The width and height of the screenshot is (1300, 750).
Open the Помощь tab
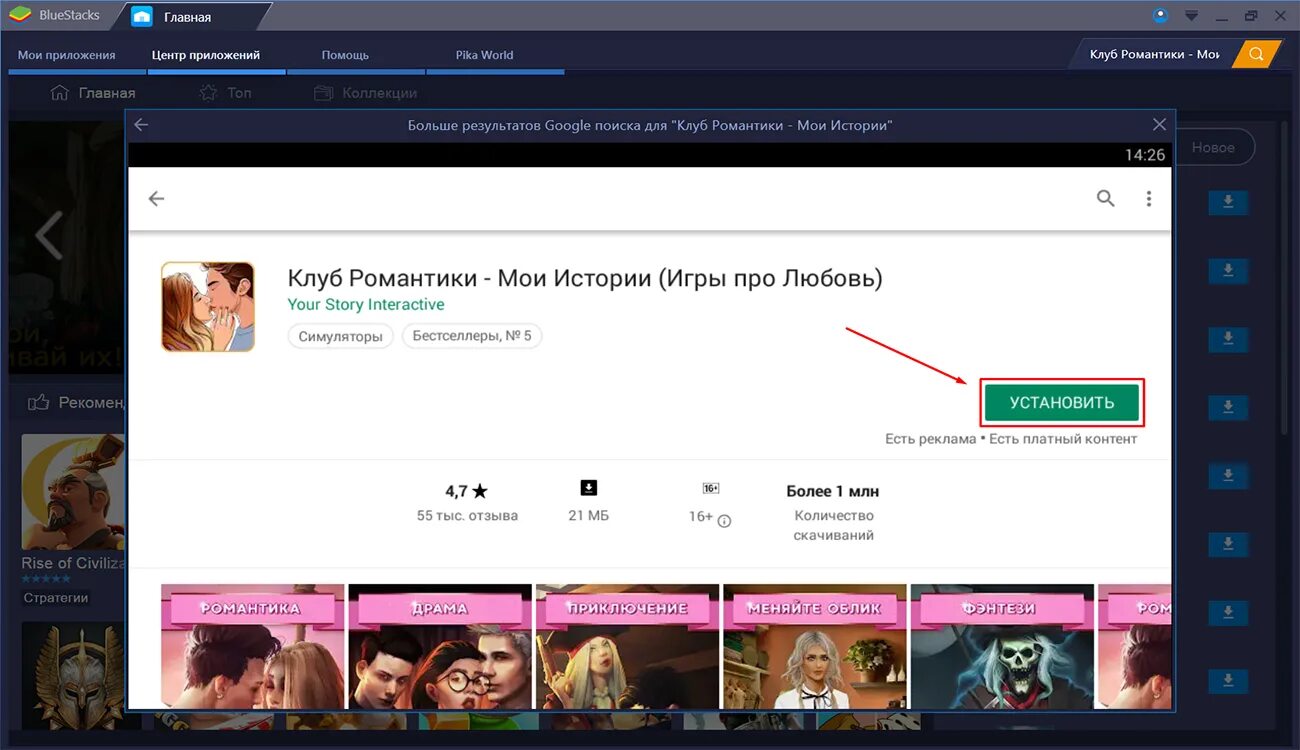coord(345,55)
